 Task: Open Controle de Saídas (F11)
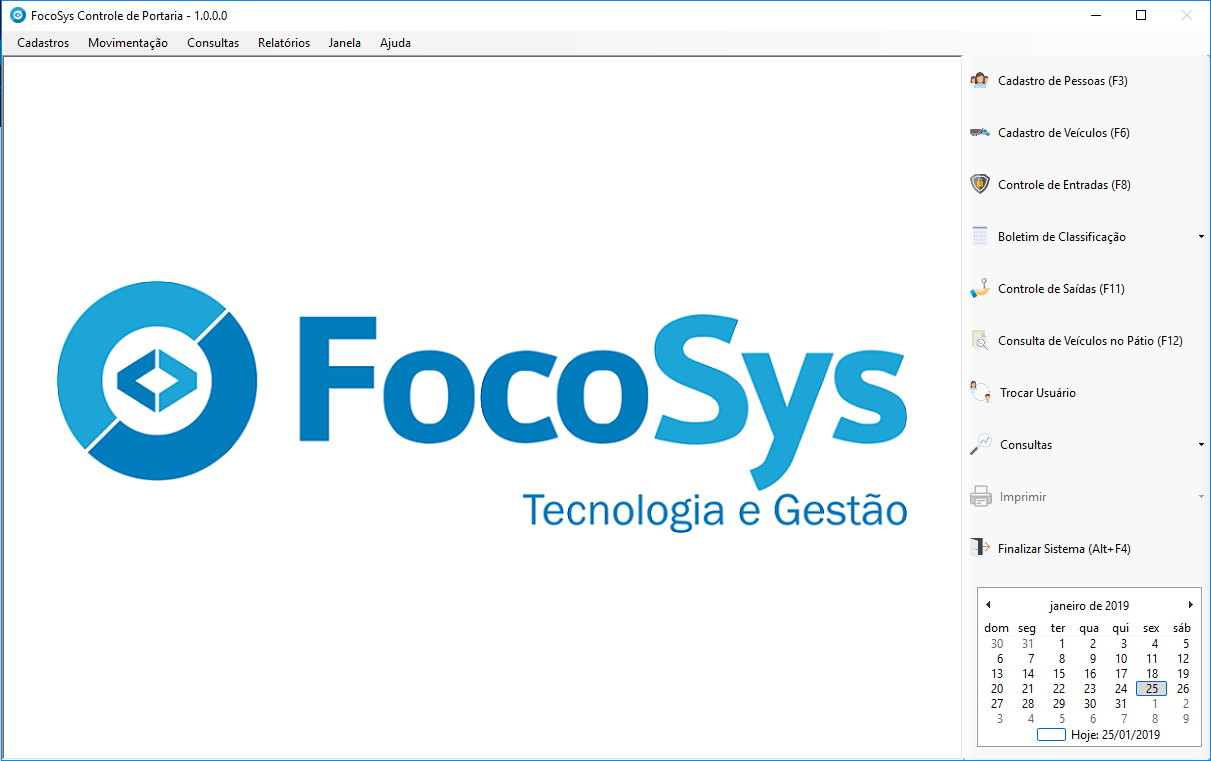[x=1062, y=289]
